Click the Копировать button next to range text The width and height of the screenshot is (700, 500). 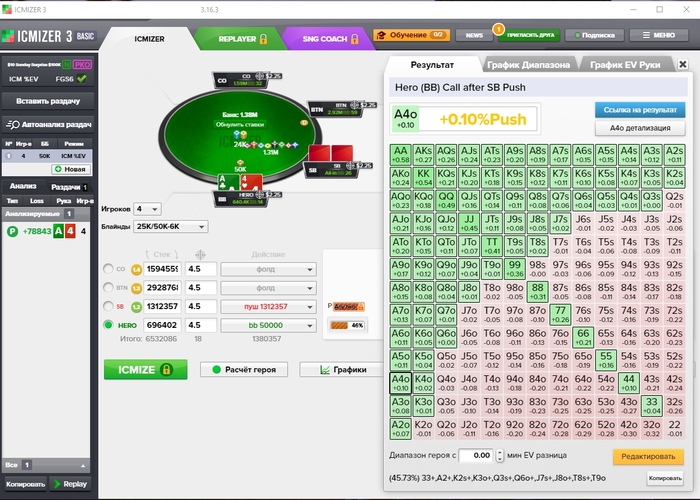point(665,478)
